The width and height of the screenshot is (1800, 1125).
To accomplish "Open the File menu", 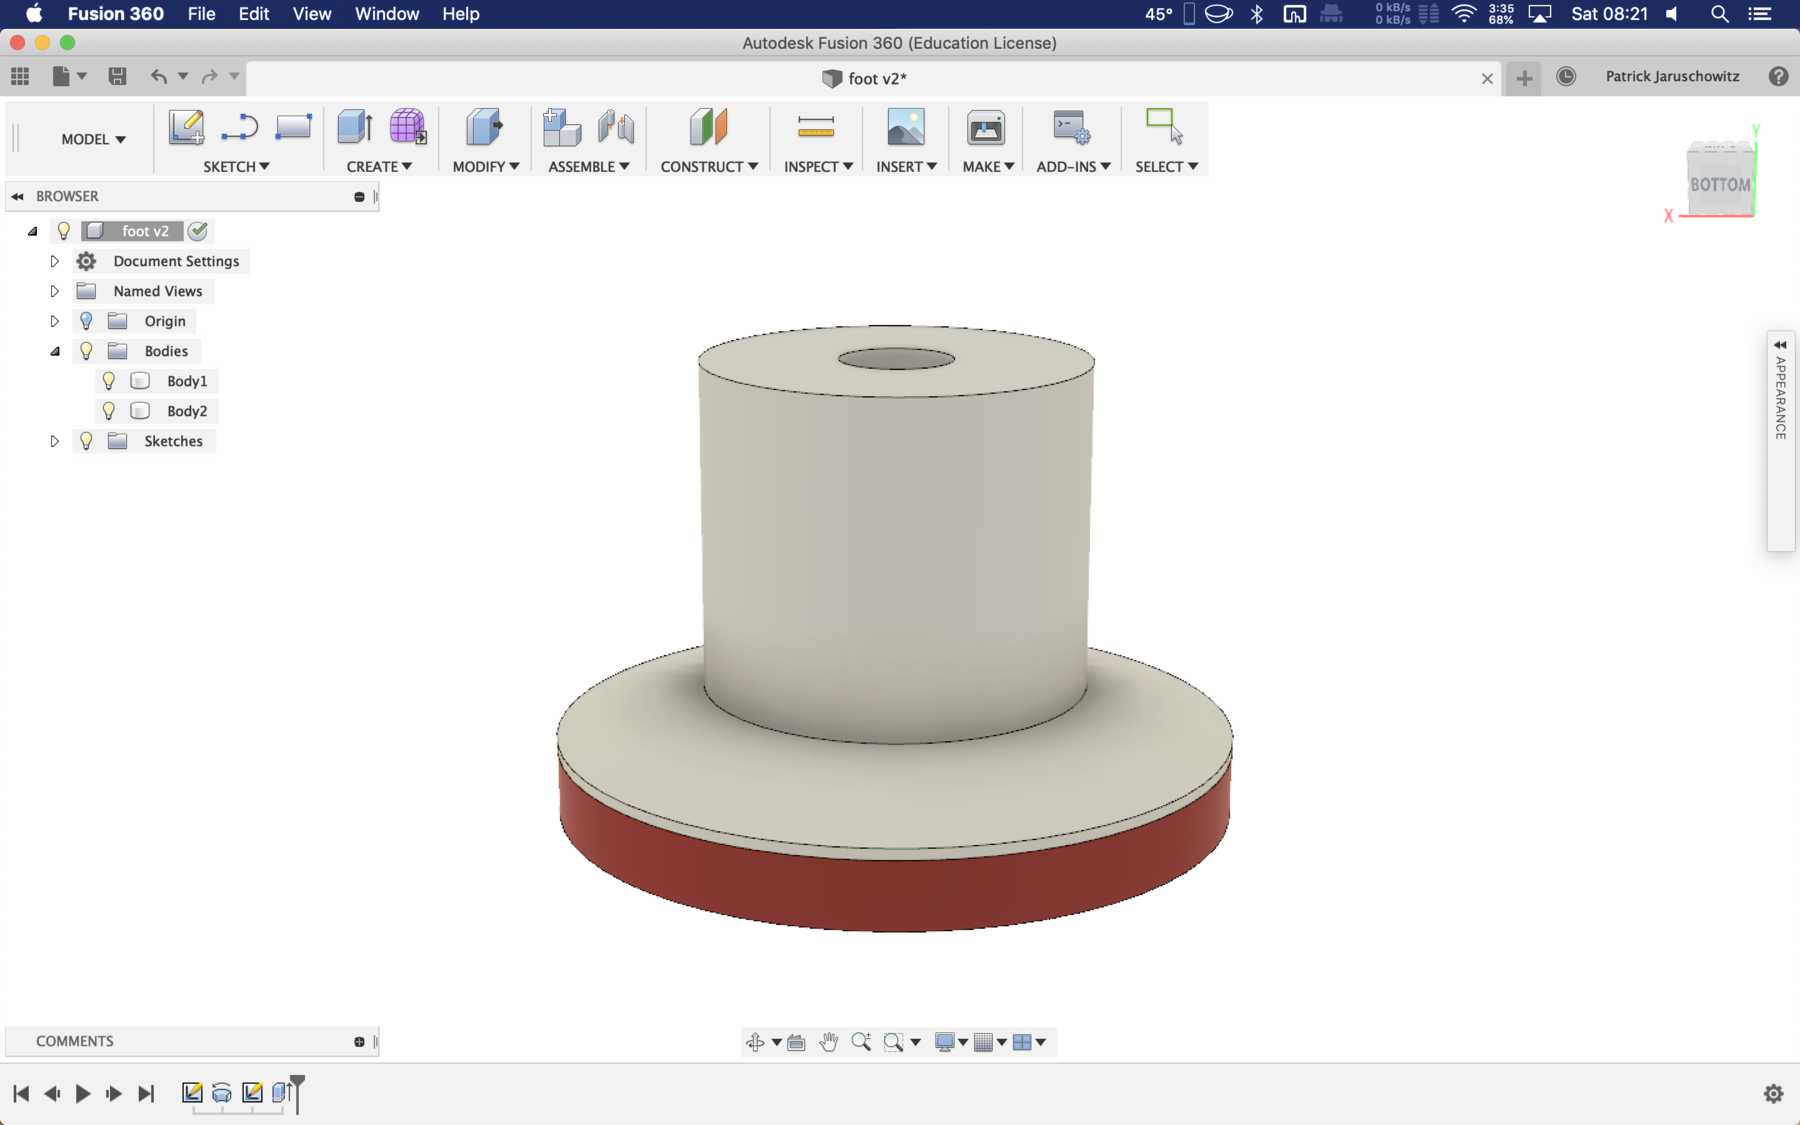I will coord(201,14).
